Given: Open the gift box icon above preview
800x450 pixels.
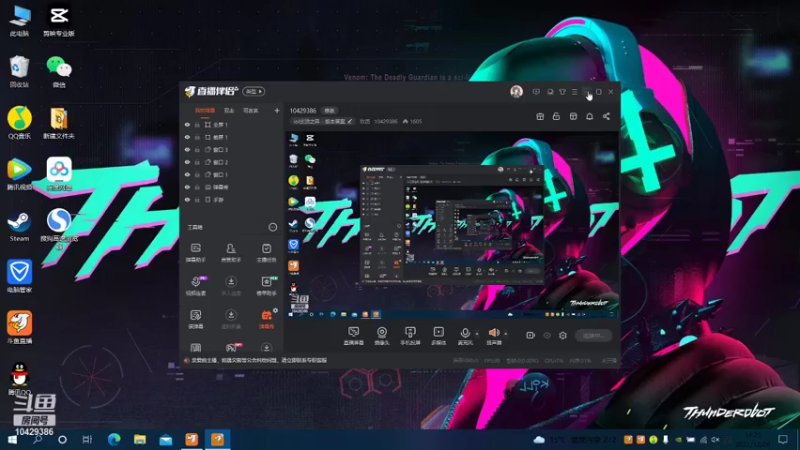Looking at the screenshot, I should [540, 117].
